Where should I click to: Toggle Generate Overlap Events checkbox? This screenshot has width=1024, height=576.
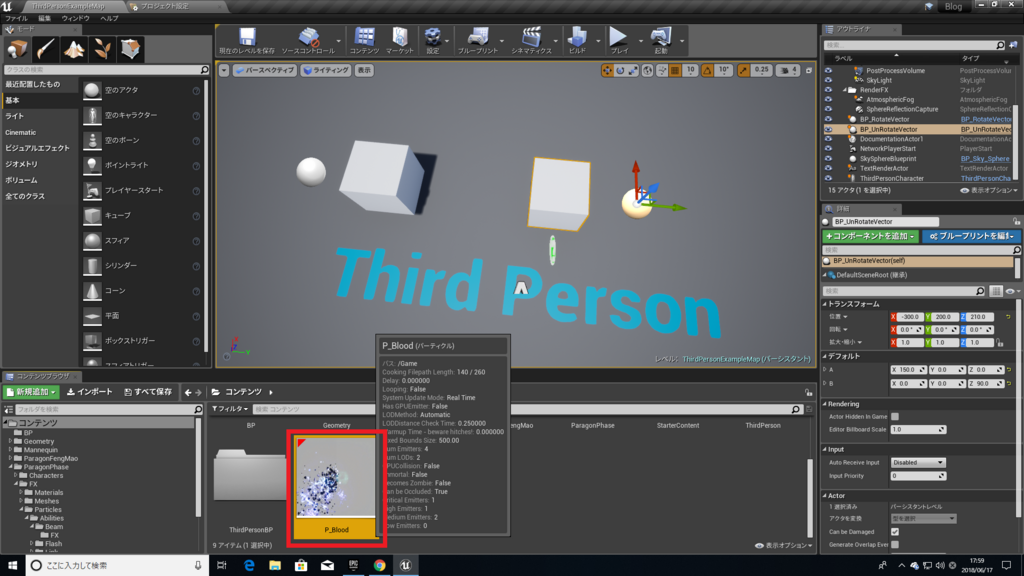895,544
